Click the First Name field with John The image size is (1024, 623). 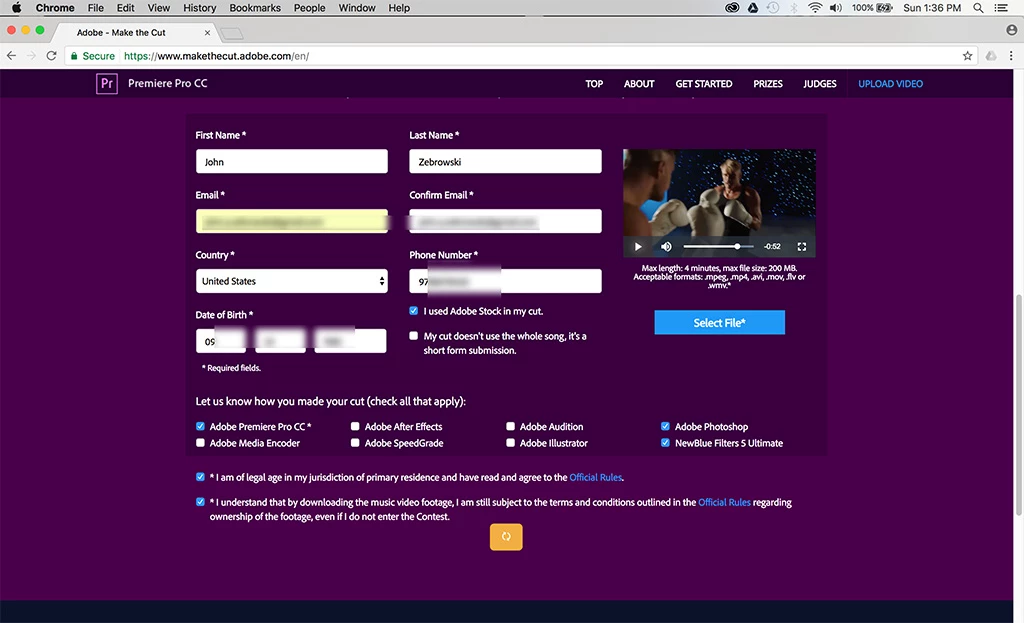(x=292, y=161)
